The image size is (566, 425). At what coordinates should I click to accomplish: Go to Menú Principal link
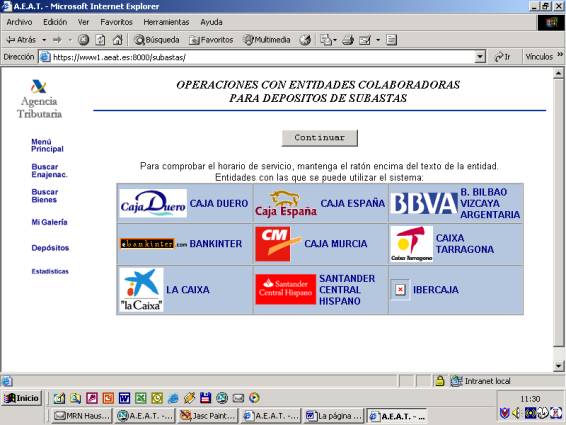47,145
